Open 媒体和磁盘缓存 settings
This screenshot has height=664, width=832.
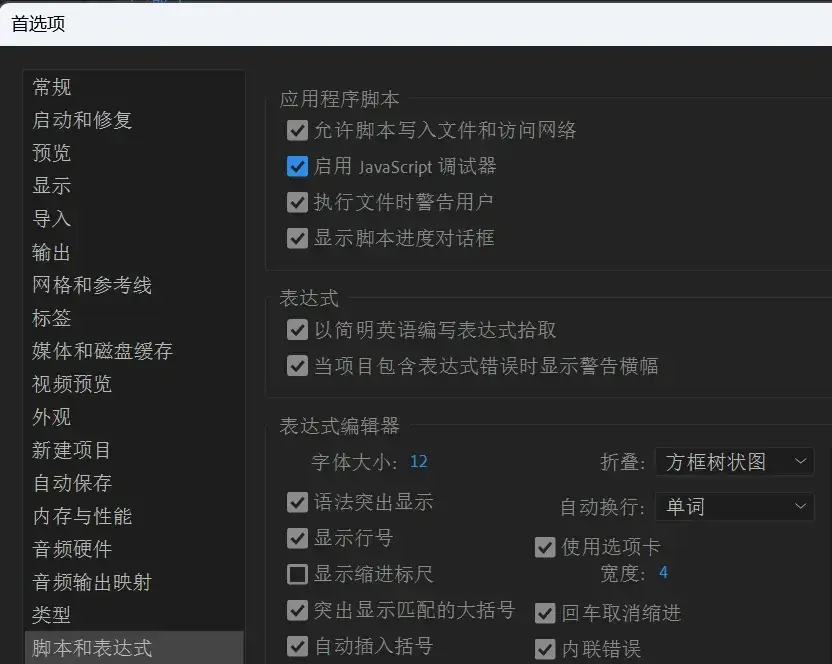pos(102,351)
